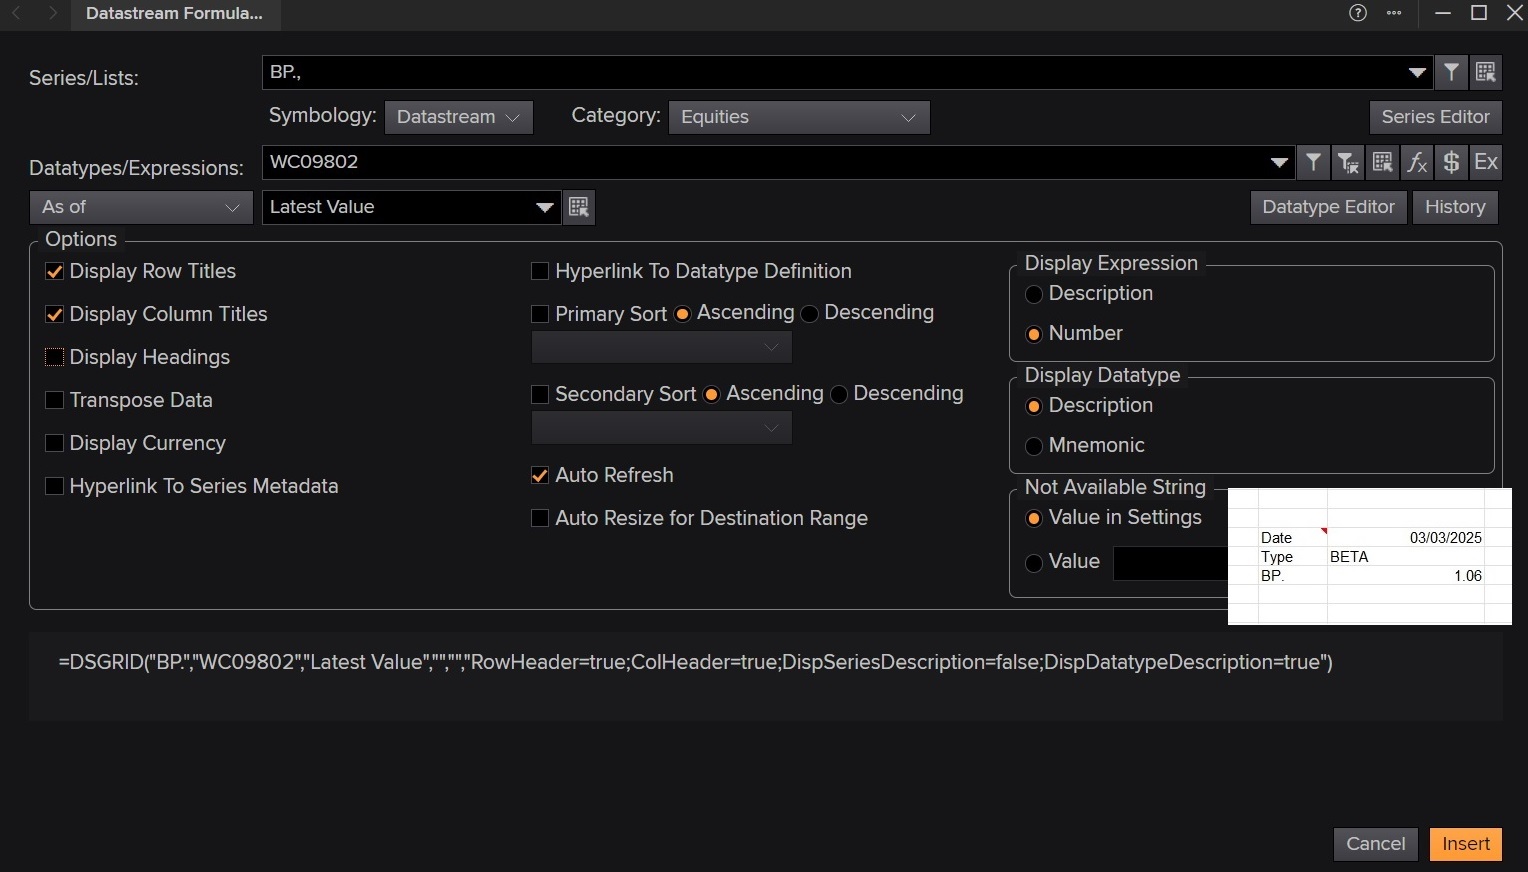Open the As of dropdown
Screen dimensions: 1528x872
140,207
